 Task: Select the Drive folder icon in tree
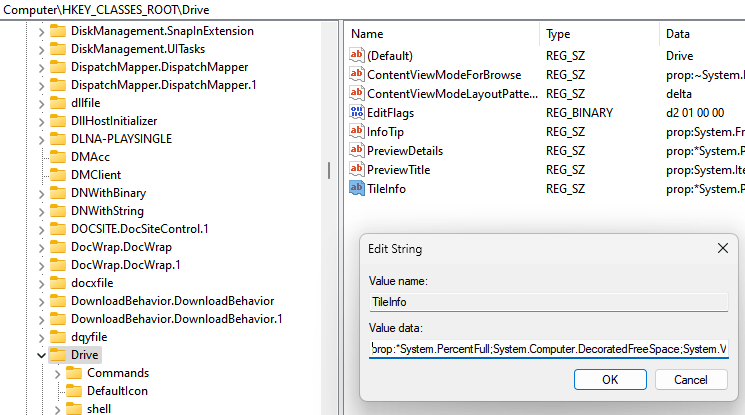click(x=59, y=355)
